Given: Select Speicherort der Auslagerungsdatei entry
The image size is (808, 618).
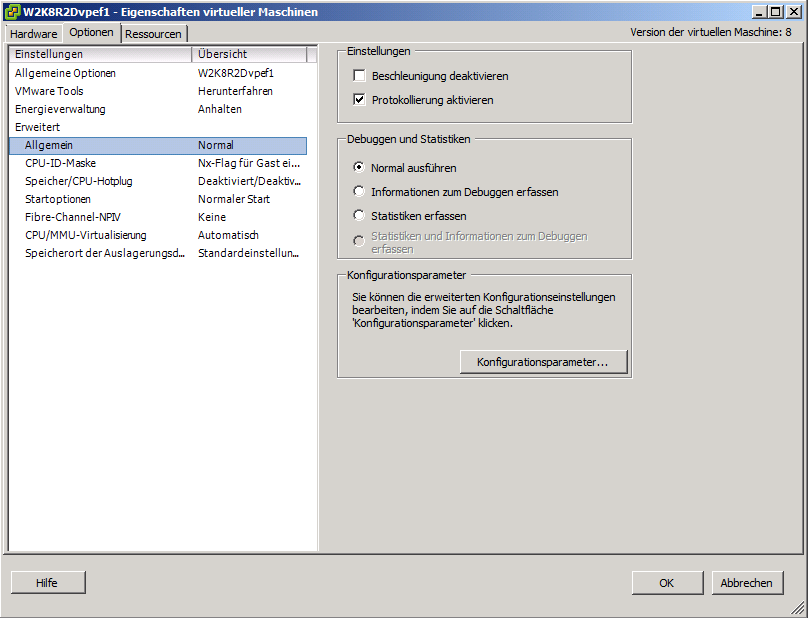Looking at the screenshot, I should (x=158, y=254).
